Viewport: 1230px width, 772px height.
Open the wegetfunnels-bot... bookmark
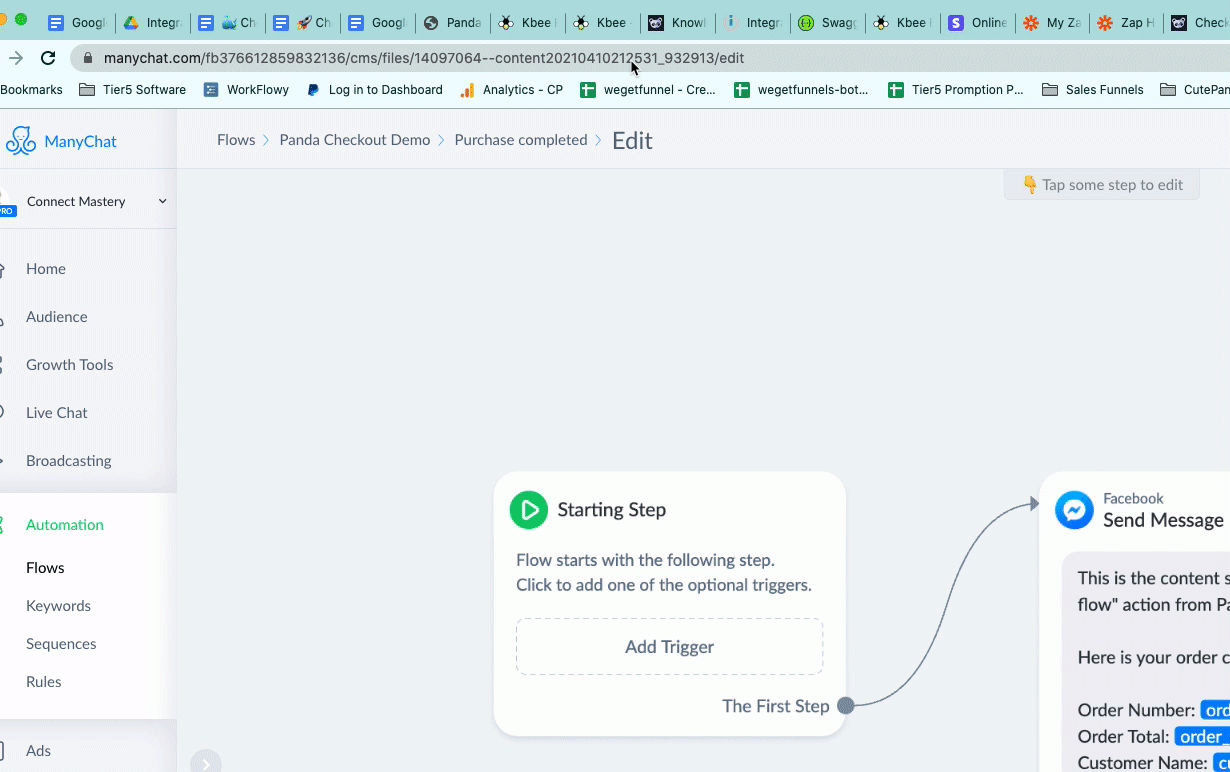[801, 90]
